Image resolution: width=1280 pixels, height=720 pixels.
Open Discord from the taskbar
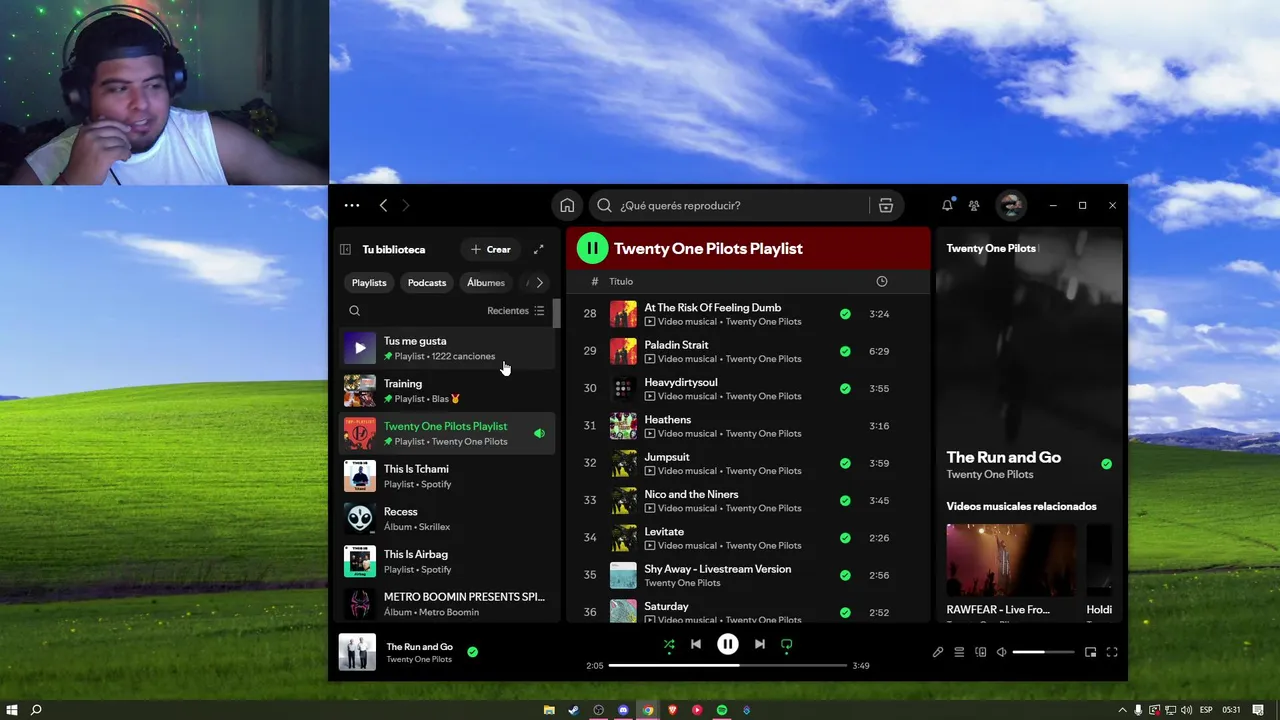pyautogui.click(x=623, y=710)
